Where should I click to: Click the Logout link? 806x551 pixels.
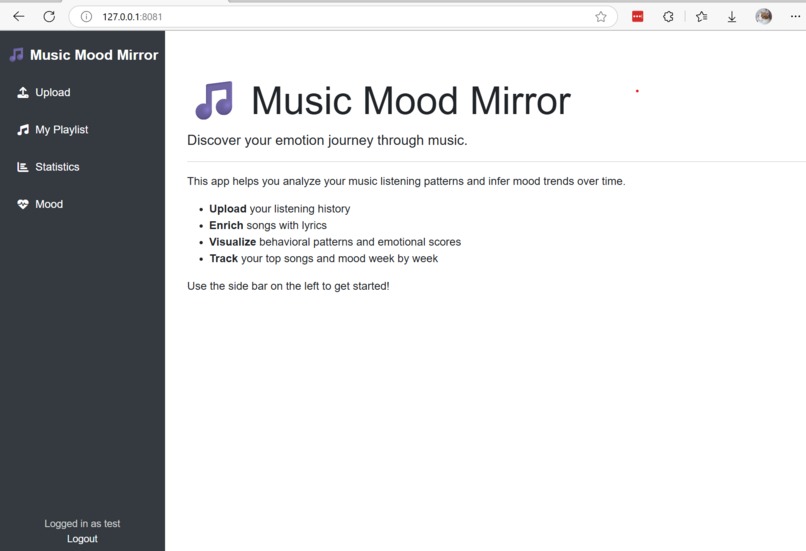coord(82,539)
